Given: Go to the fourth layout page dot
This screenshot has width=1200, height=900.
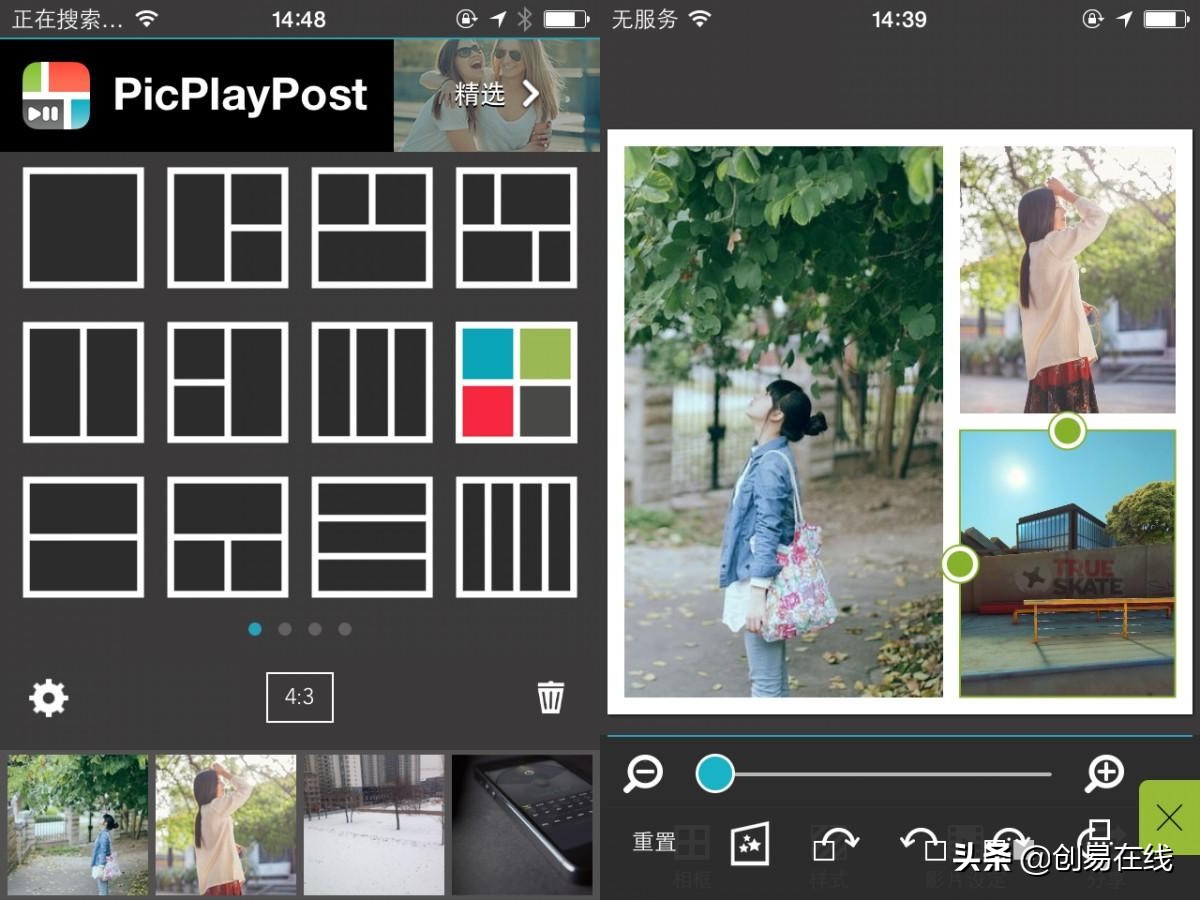Looking at the screenshot, I should pyautogui.click(x=345, y=629).
